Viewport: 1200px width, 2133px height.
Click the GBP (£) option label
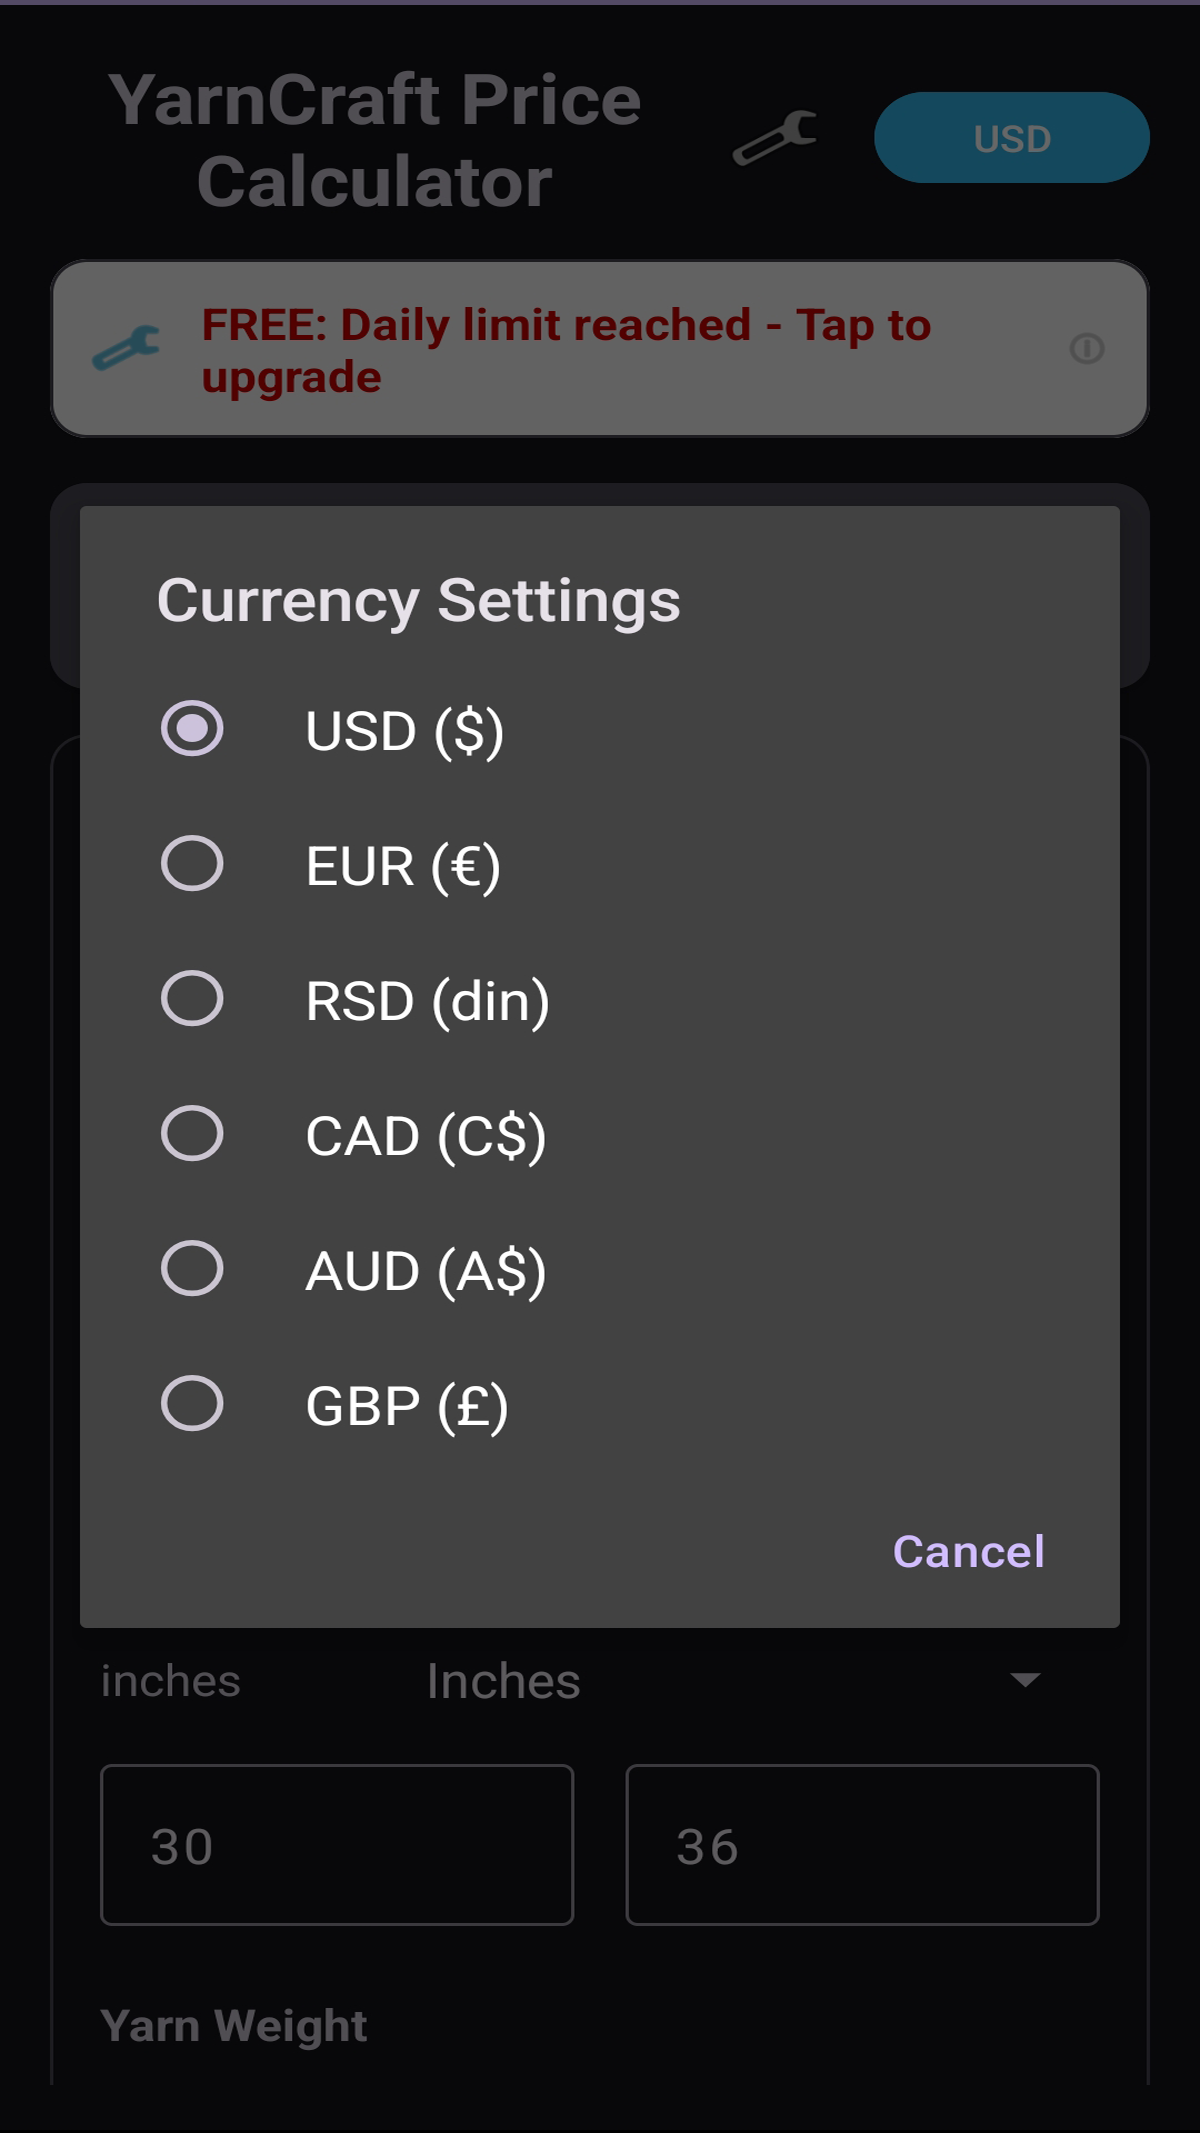coord(407,1406)
